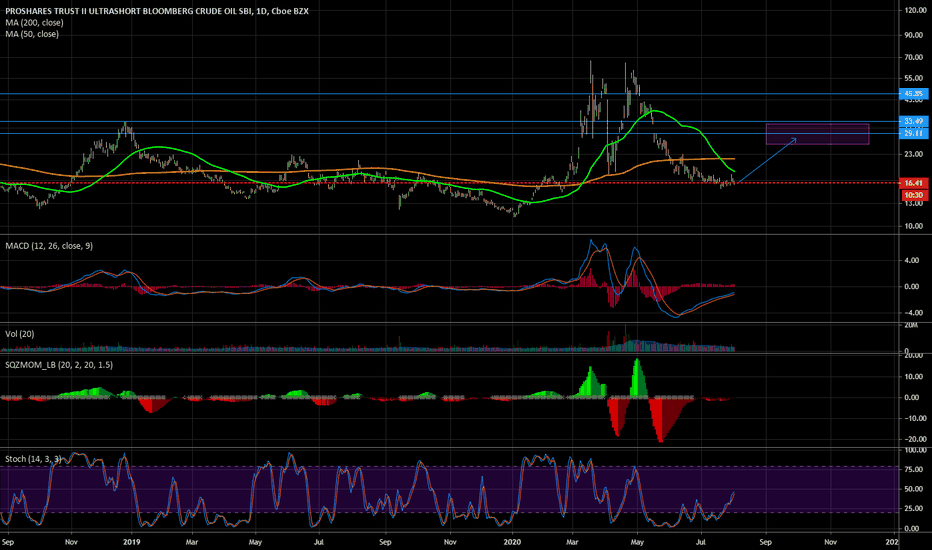Click the 4.00 value on MACD axis

pyautogui.click(x=912, y=260)
